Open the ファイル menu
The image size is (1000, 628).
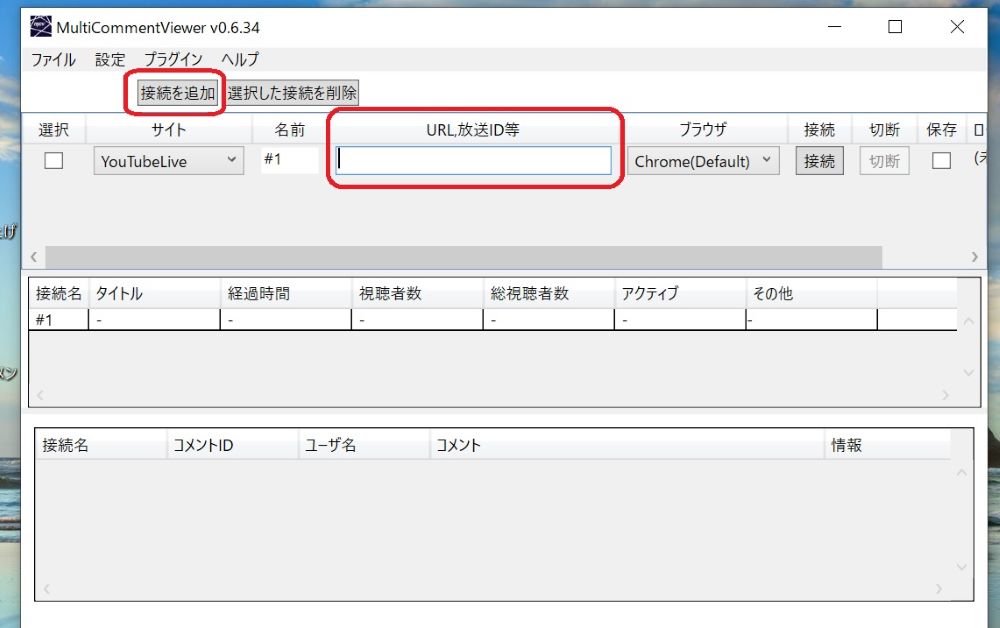[54, 60]
